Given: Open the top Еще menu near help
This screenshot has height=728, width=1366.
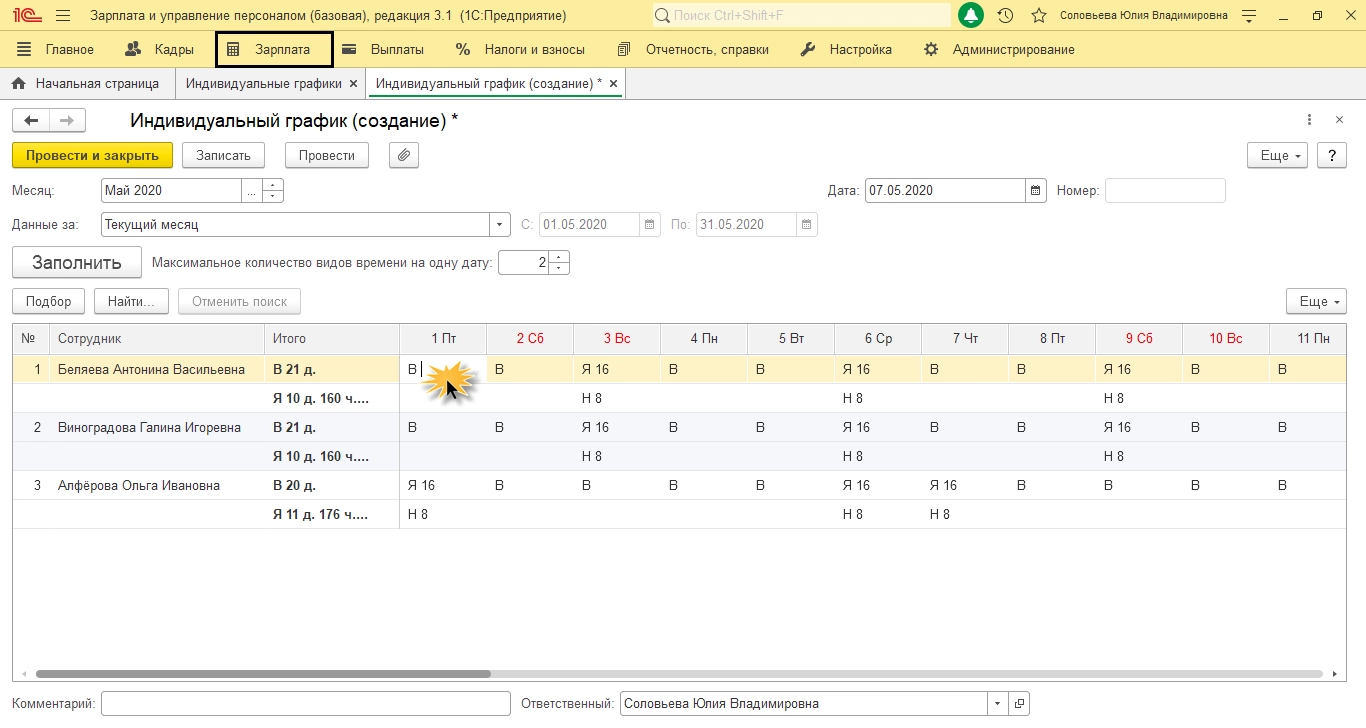Looking at the screenshot, I should [x=1278, y=156].
